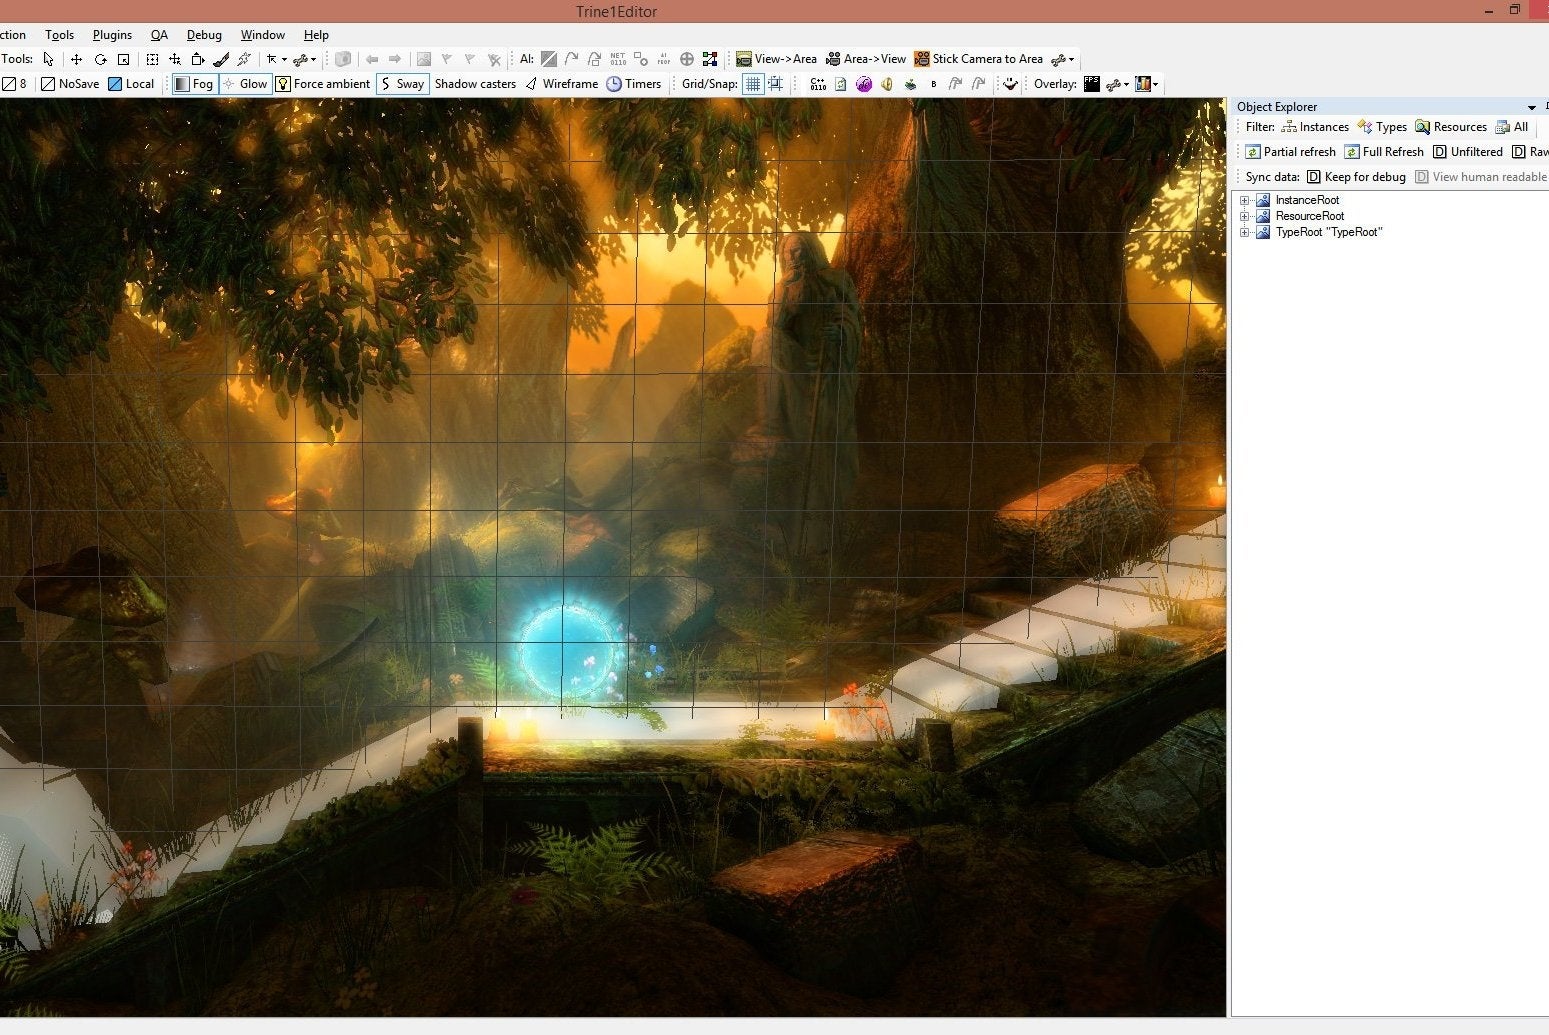Toggle the NoSave option
This screenshot has height=1035, width=1549.
(70, 84)
